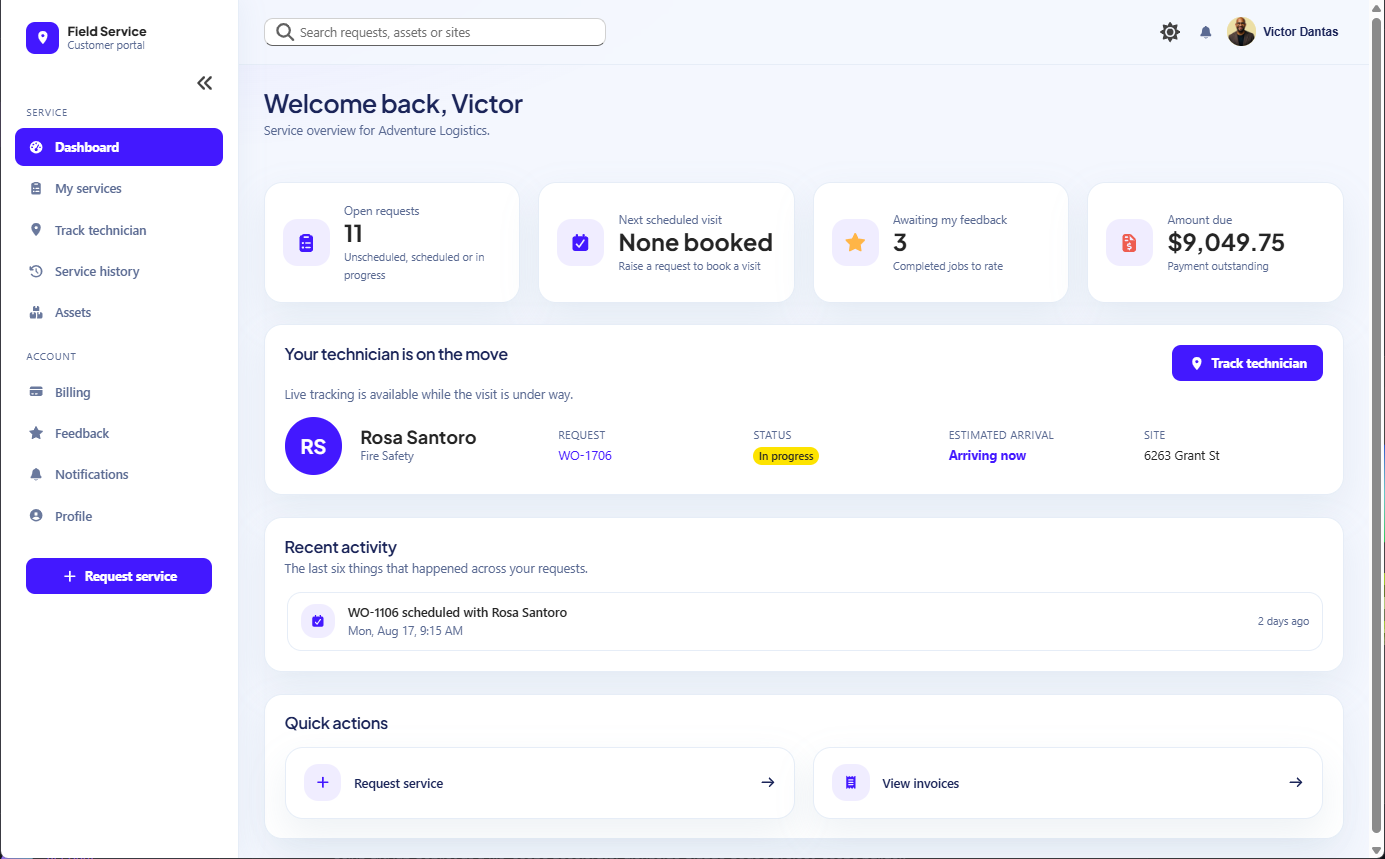Click the In progress status badge
The image size is (1385, 859).
[x=786, y=456]
